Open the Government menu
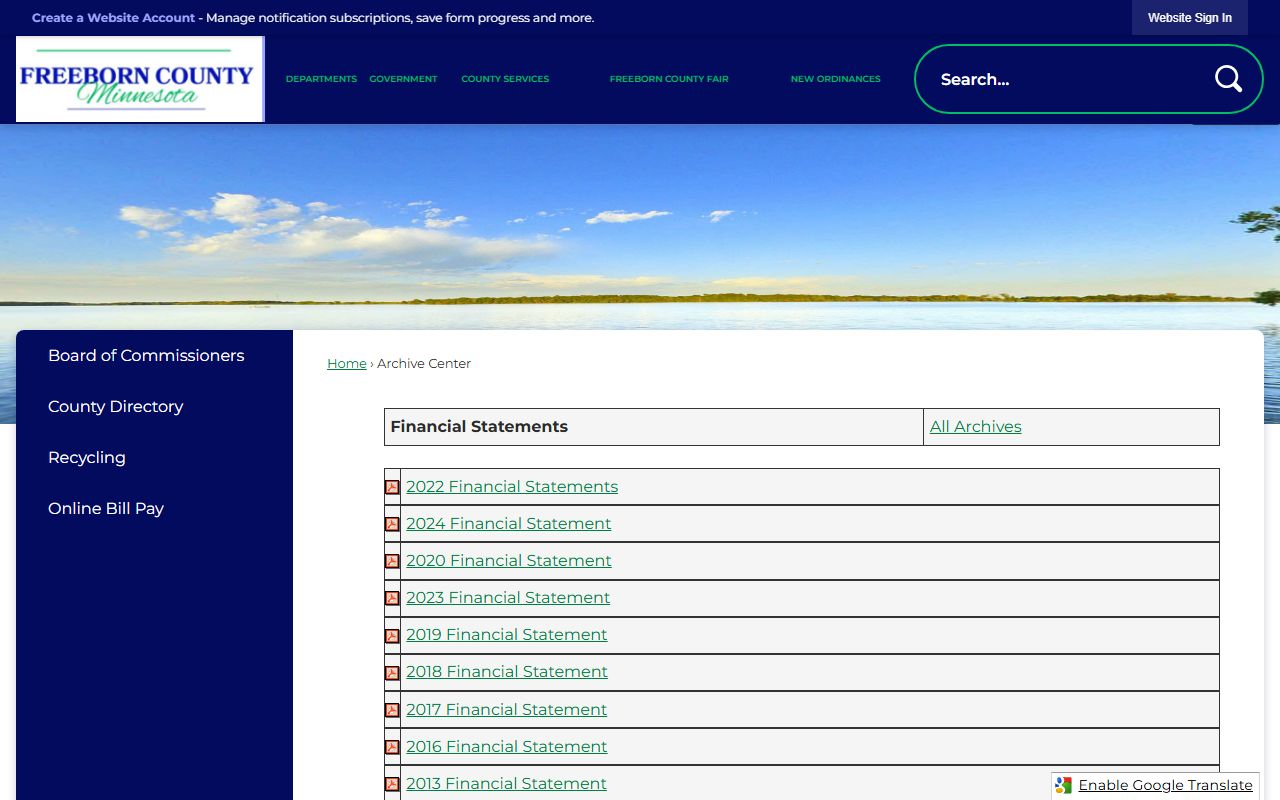The height and width of the screenshot is (800, 1280). 403,79
